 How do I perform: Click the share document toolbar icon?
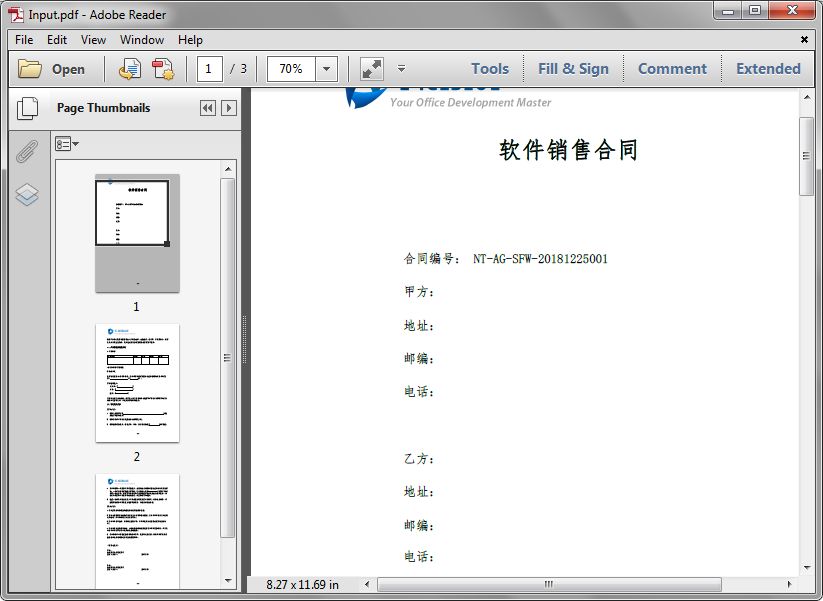129,68
